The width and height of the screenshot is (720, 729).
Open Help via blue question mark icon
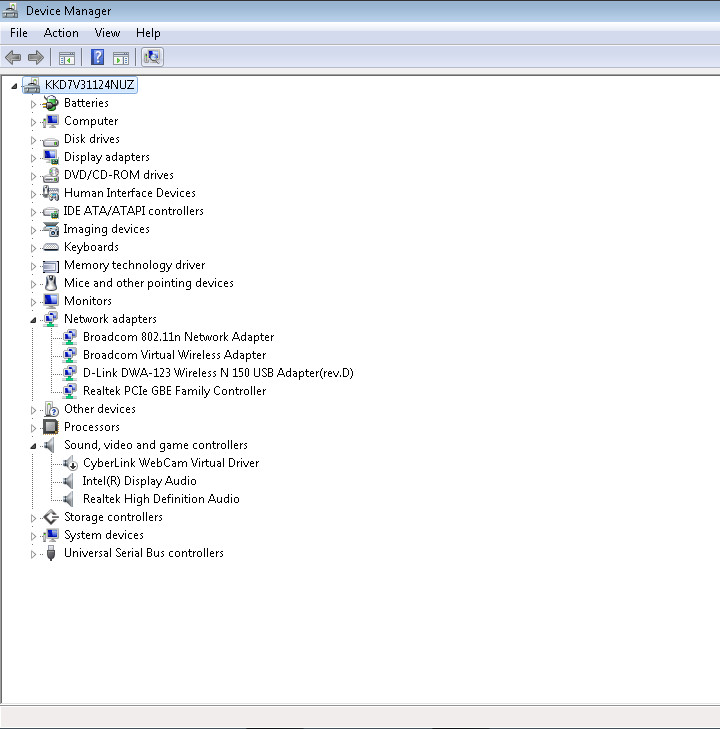[x=97, y=57]
